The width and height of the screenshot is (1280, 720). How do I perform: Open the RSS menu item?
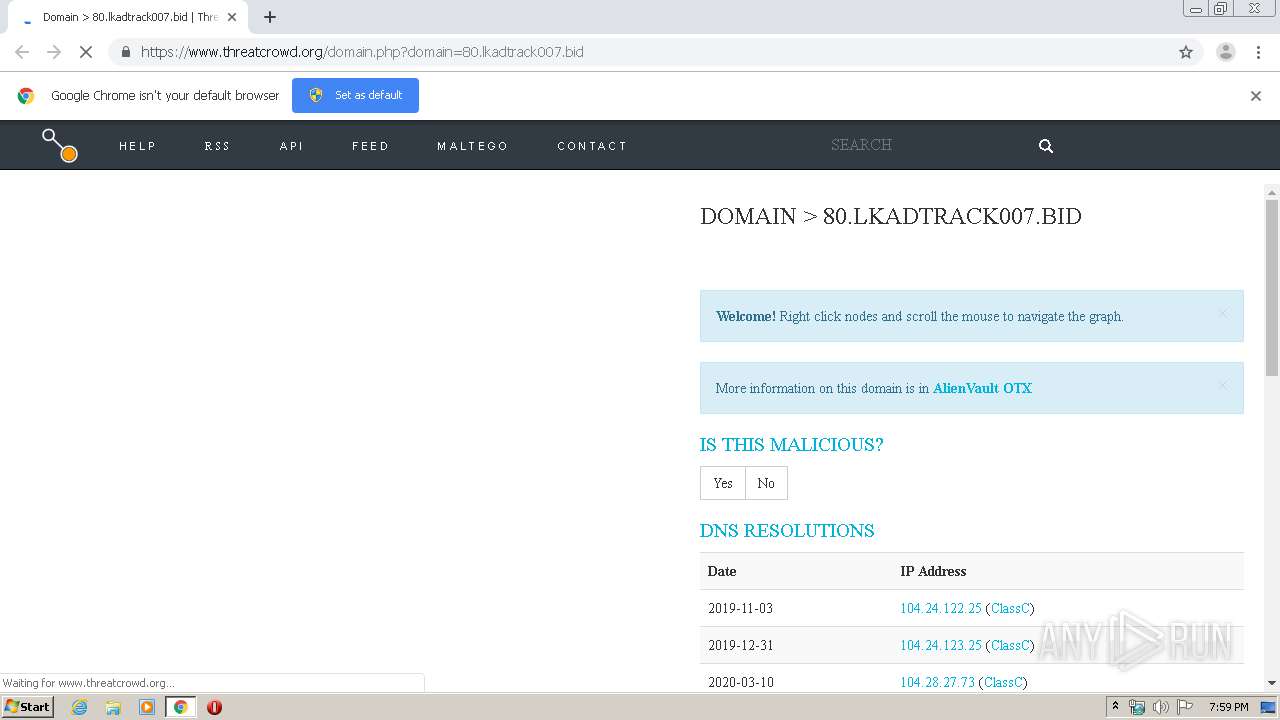coord(218,146)
